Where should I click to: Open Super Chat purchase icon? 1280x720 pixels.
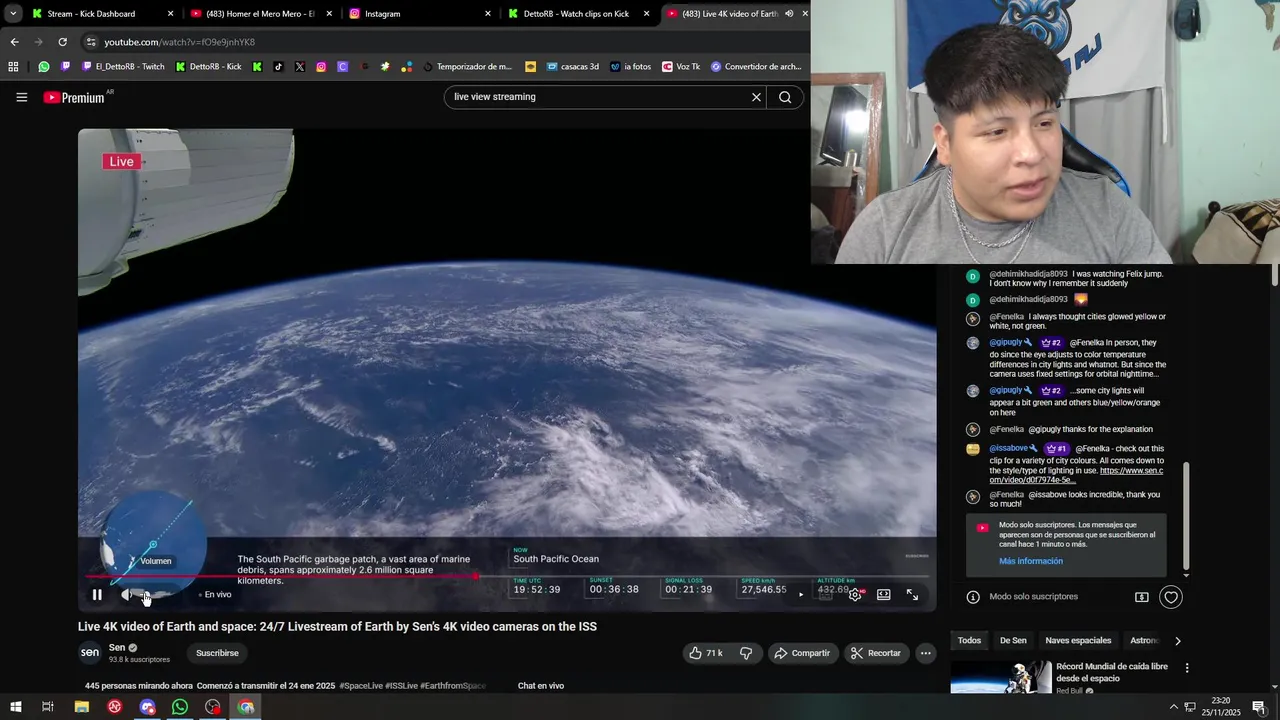pos(1142,597)
